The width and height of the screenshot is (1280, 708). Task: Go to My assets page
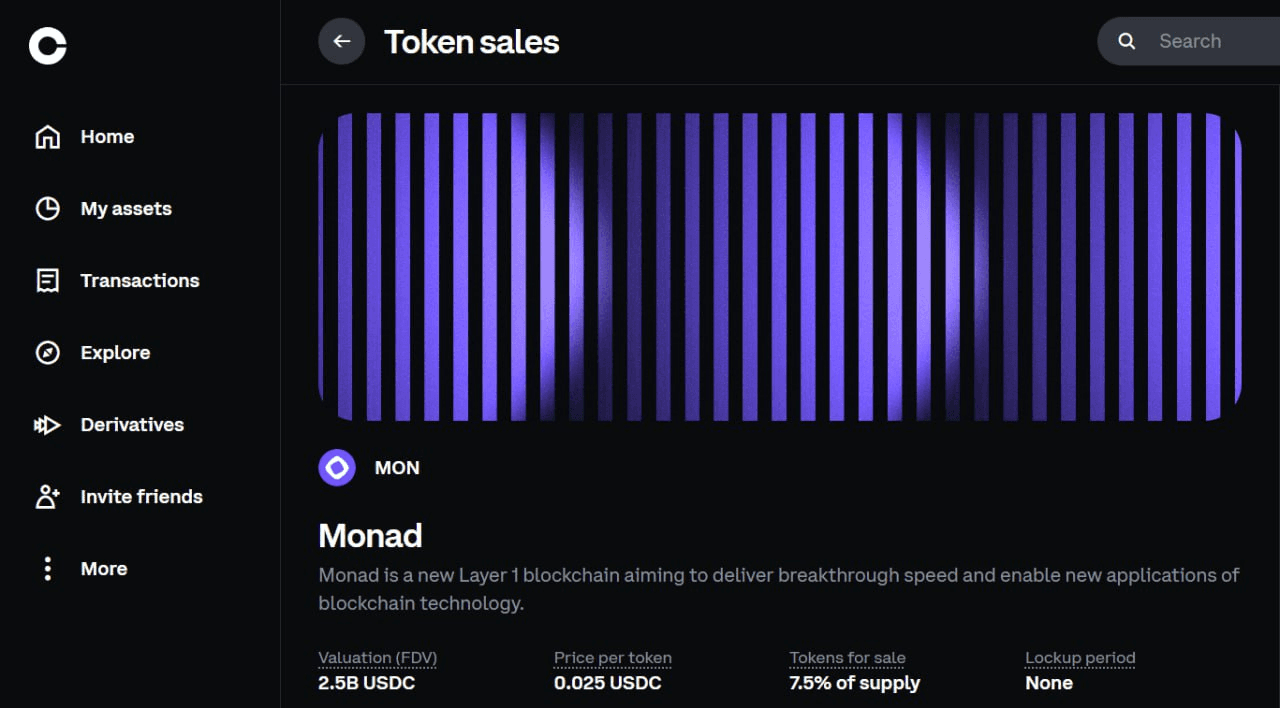tap(126, 209)
